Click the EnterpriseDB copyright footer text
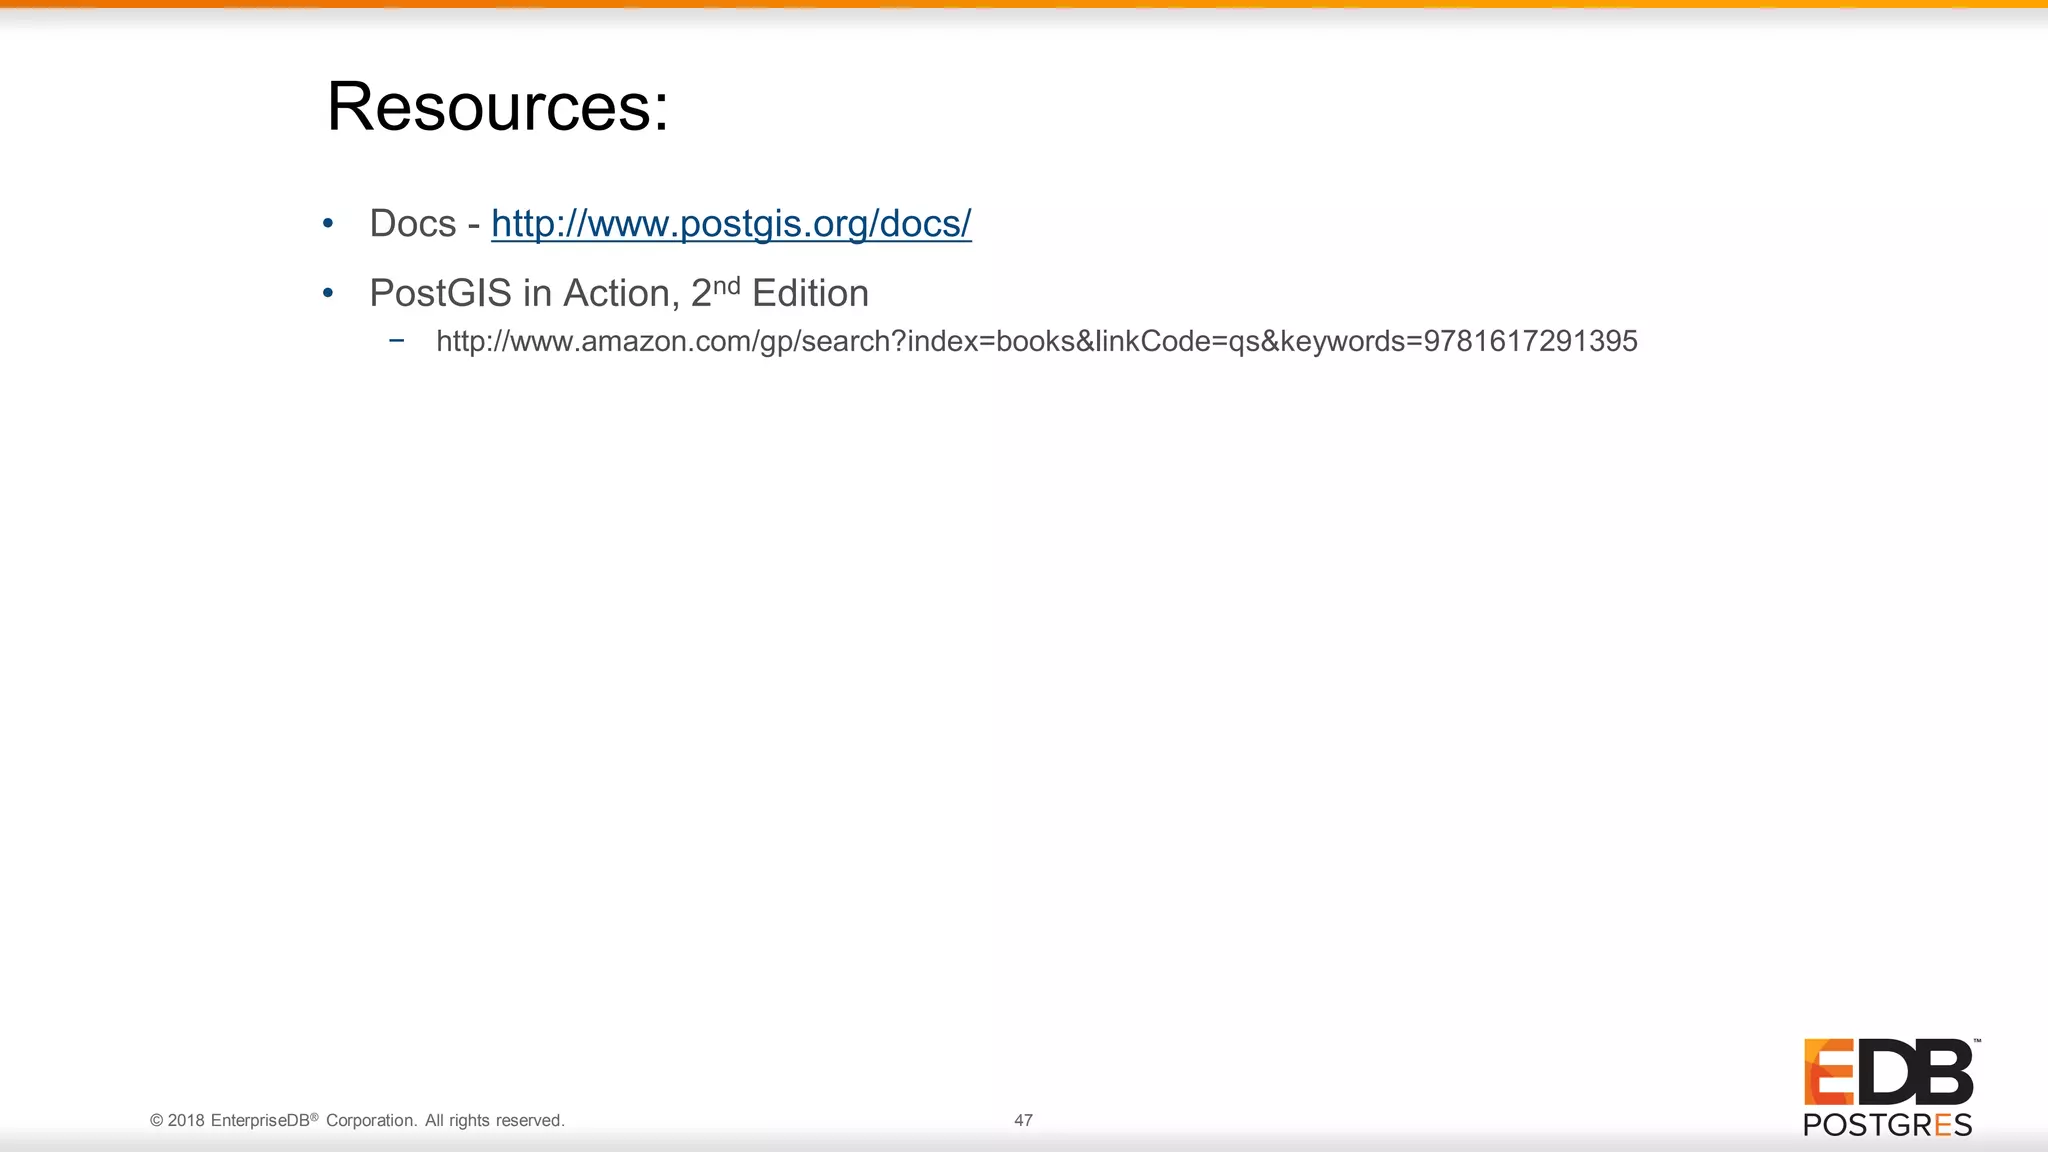The image size is (2048, 1152). tap(357, 1120)
